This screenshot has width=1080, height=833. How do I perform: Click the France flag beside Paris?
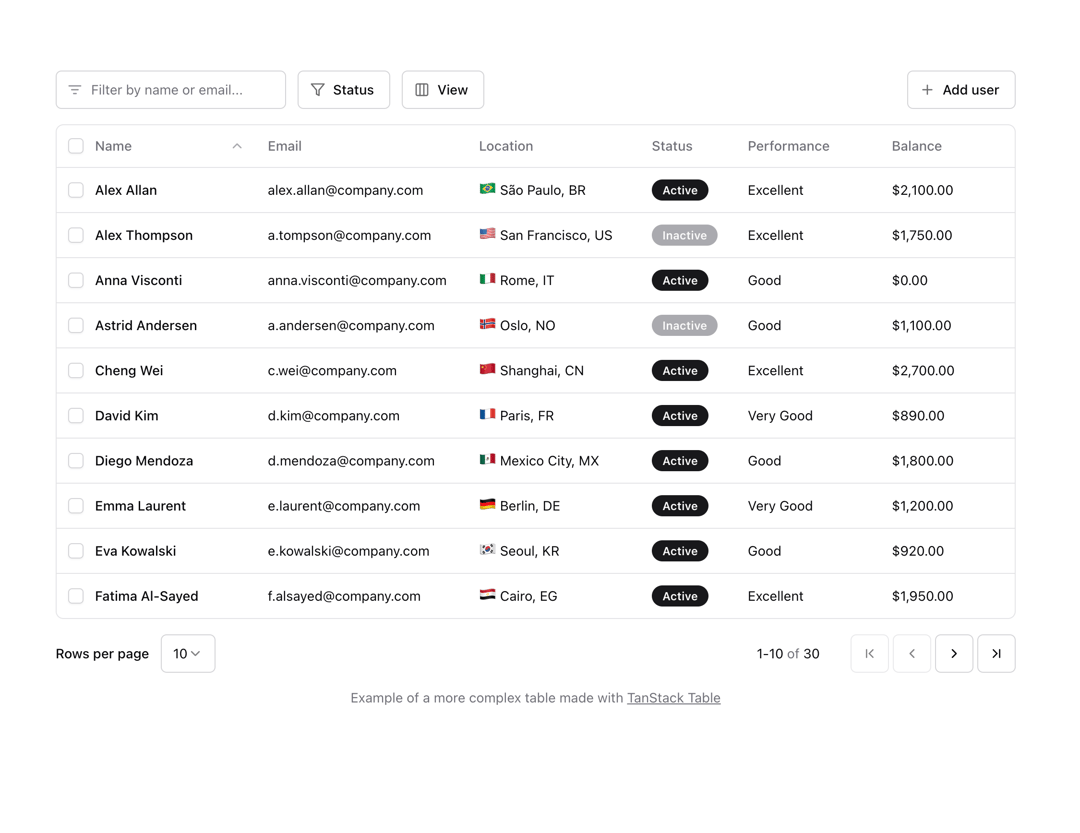pos(487,415)
